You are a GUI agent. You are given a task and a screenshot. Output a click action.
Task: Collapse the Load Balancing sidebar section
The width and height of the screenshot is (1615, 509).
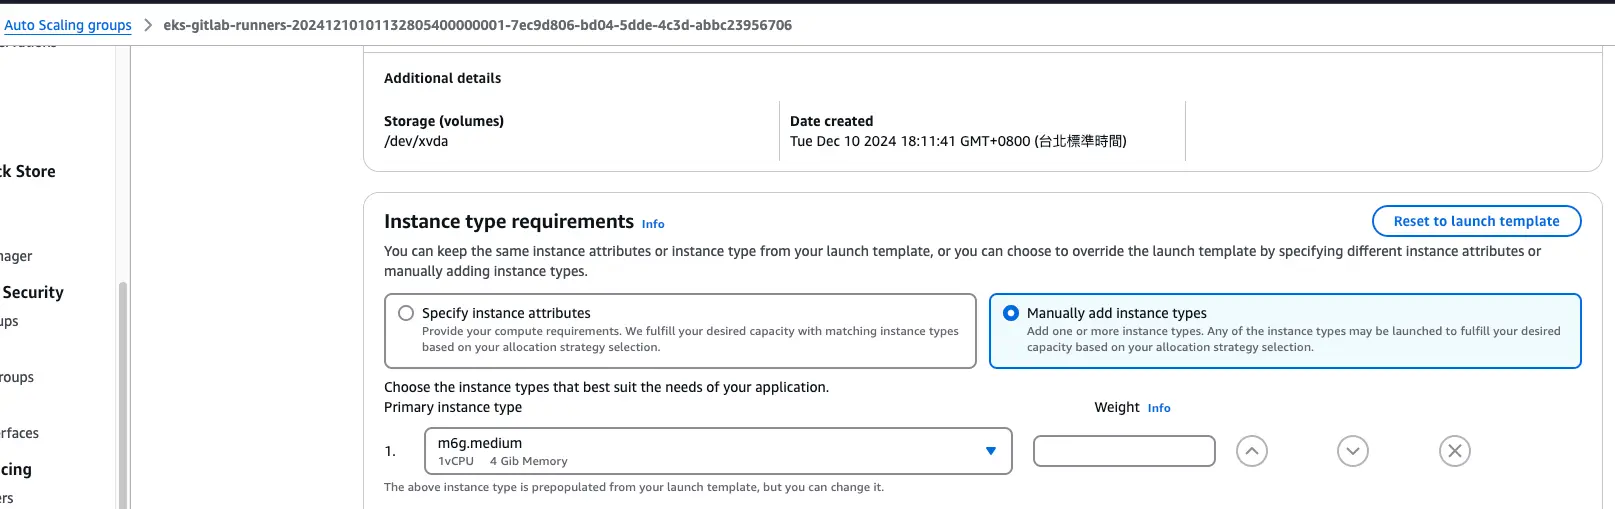(16, 470)
